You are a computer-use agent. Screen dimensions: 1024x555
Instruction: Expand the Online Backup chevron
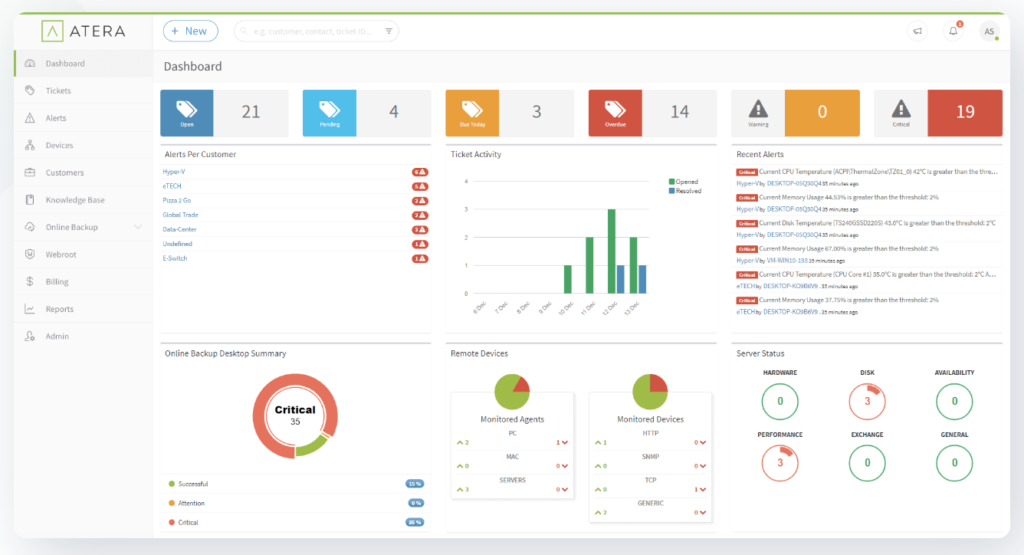[138, 227]
